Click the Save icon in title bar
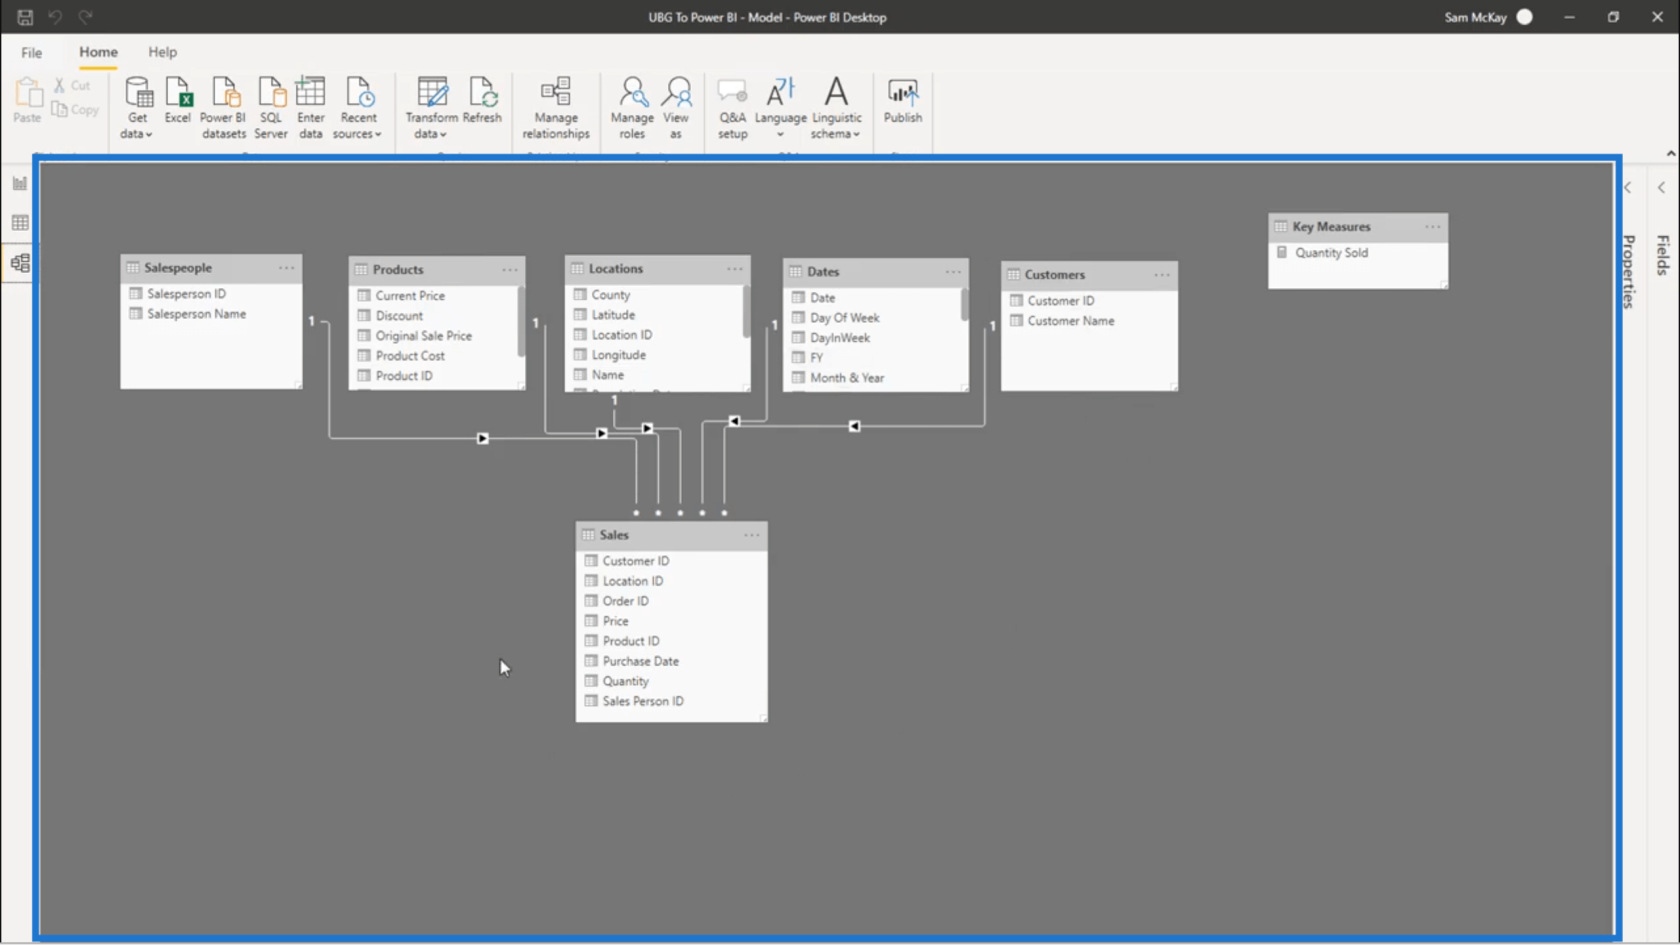 coord(25,17)
